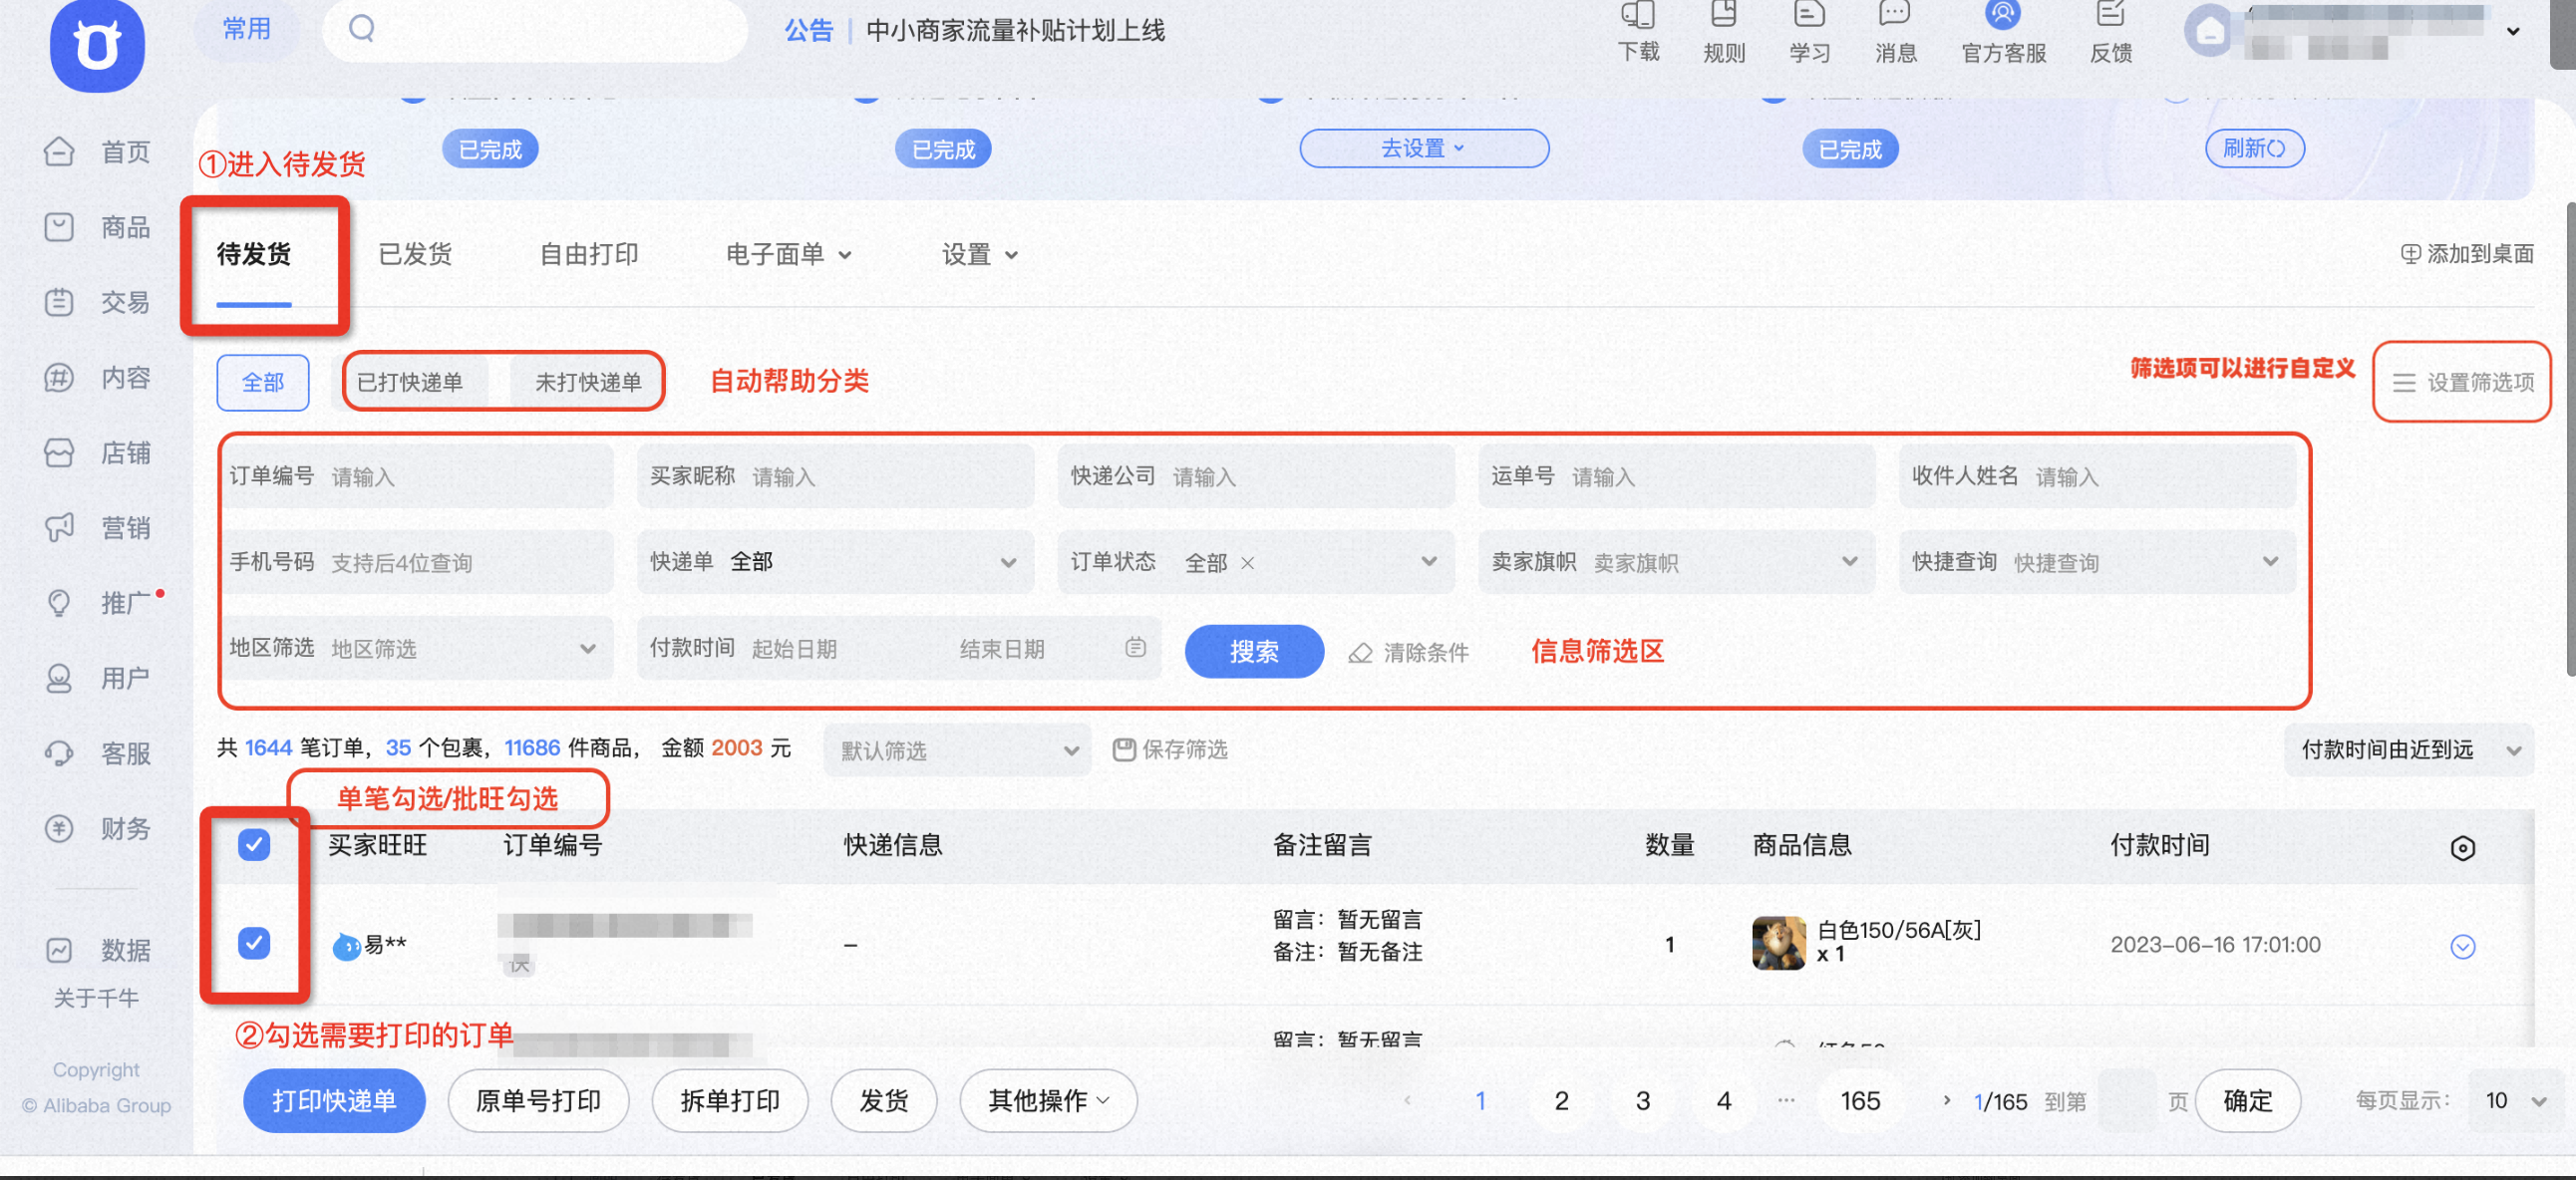Contact 官方客服 official support
This screenshot has width=2576, height=1180.
(2003, 32)
